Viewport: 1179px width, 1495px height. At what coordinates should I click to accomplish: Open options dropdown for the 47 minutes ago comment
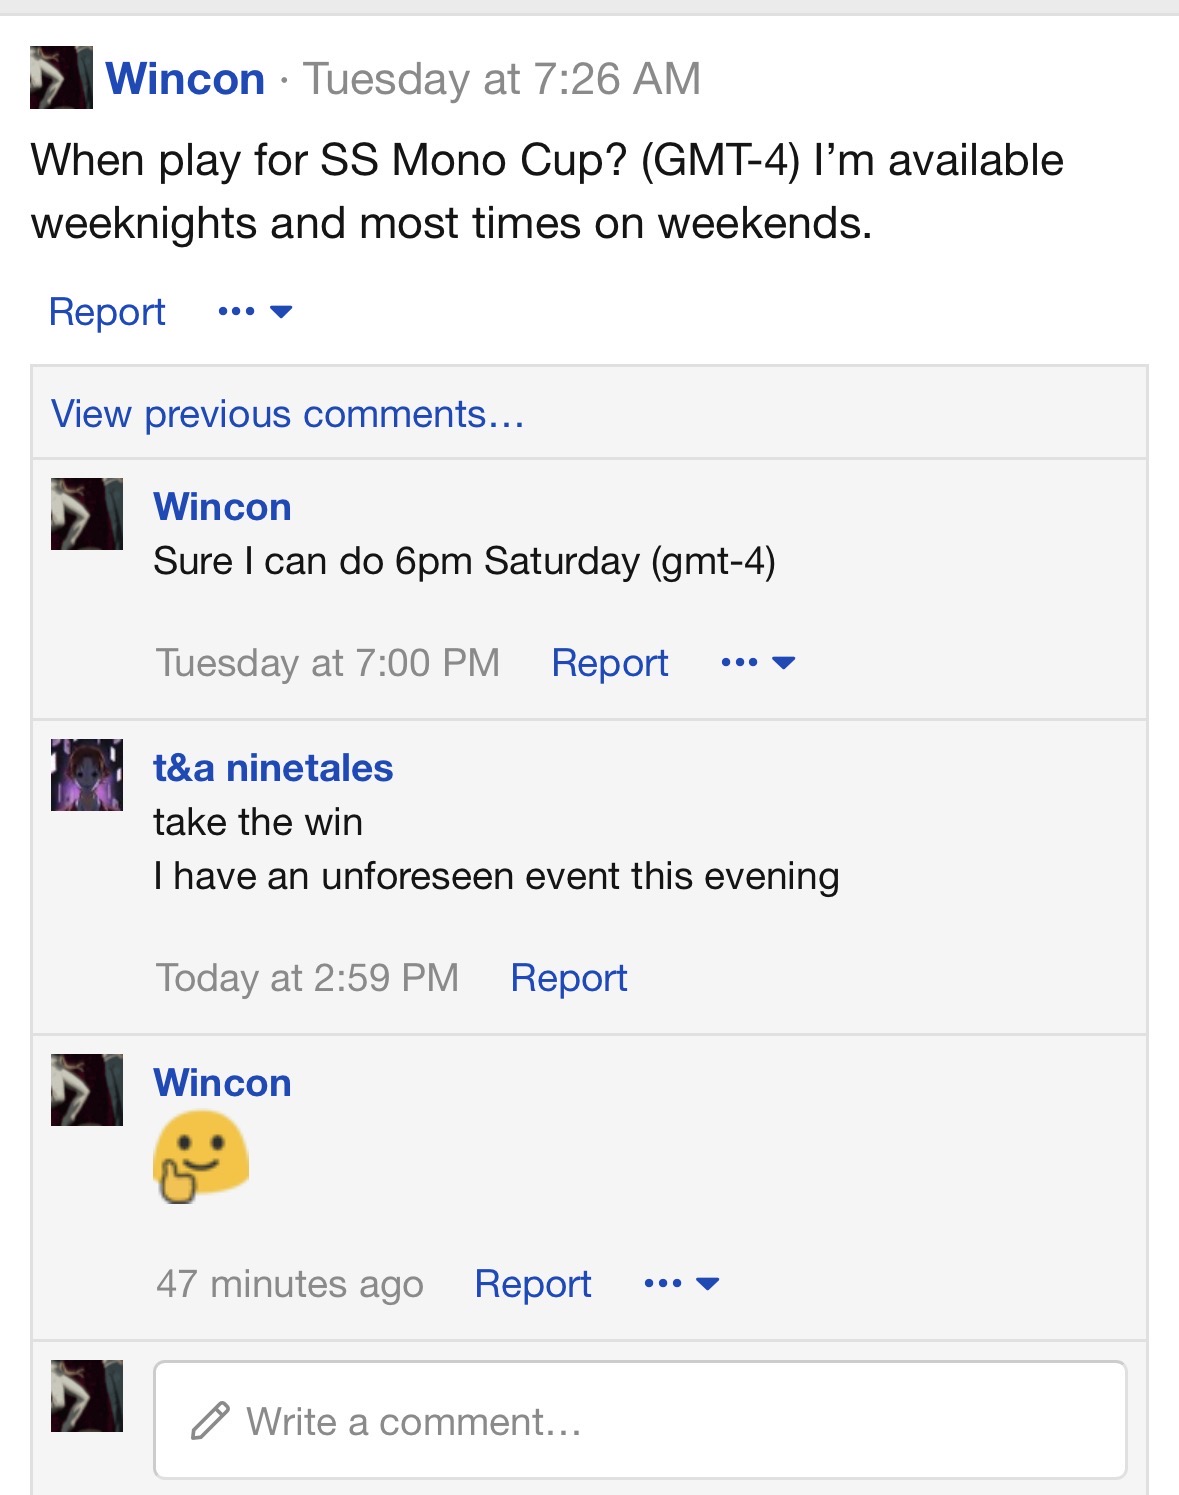pyautogui.click(x=682, y=1284)
